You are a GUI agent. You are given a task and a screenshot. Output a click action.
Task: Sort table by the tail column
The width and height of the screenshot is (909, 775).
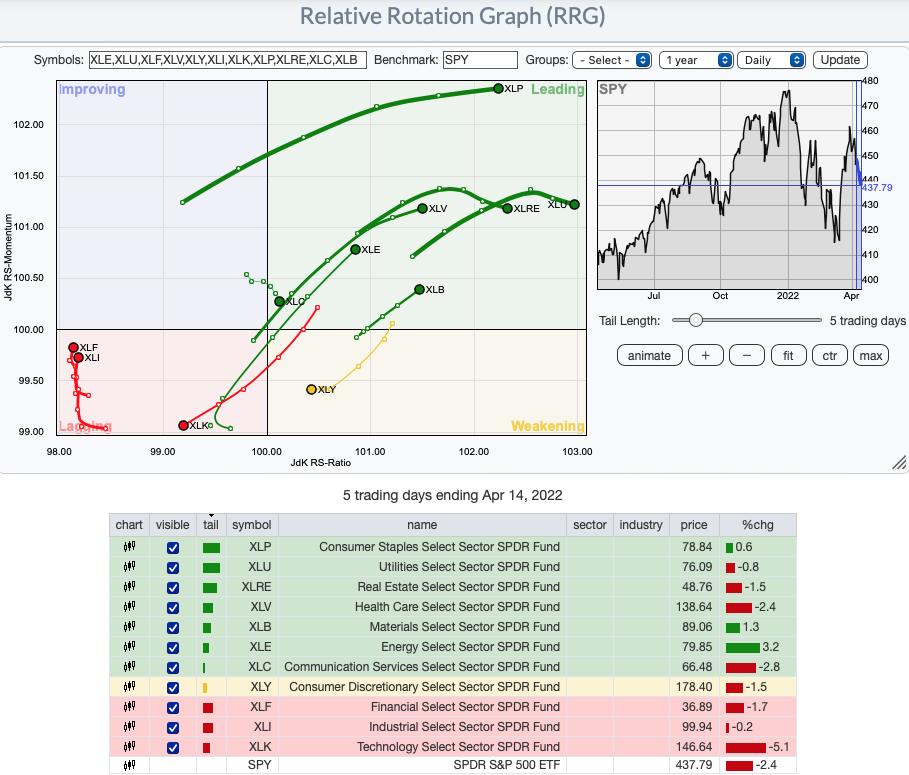(211, 525)
